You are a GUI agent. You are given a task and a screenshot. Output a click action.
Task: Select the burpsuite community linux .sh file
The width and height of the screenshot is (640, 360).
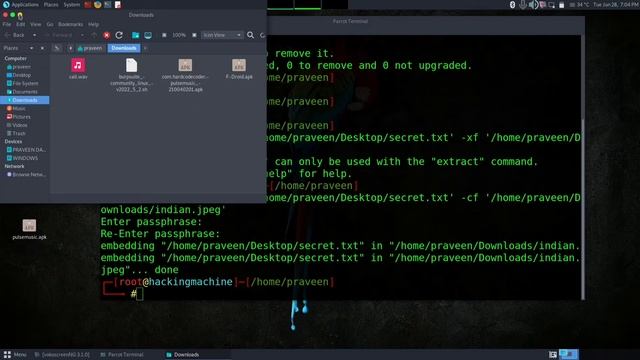(x=131, y=75)
